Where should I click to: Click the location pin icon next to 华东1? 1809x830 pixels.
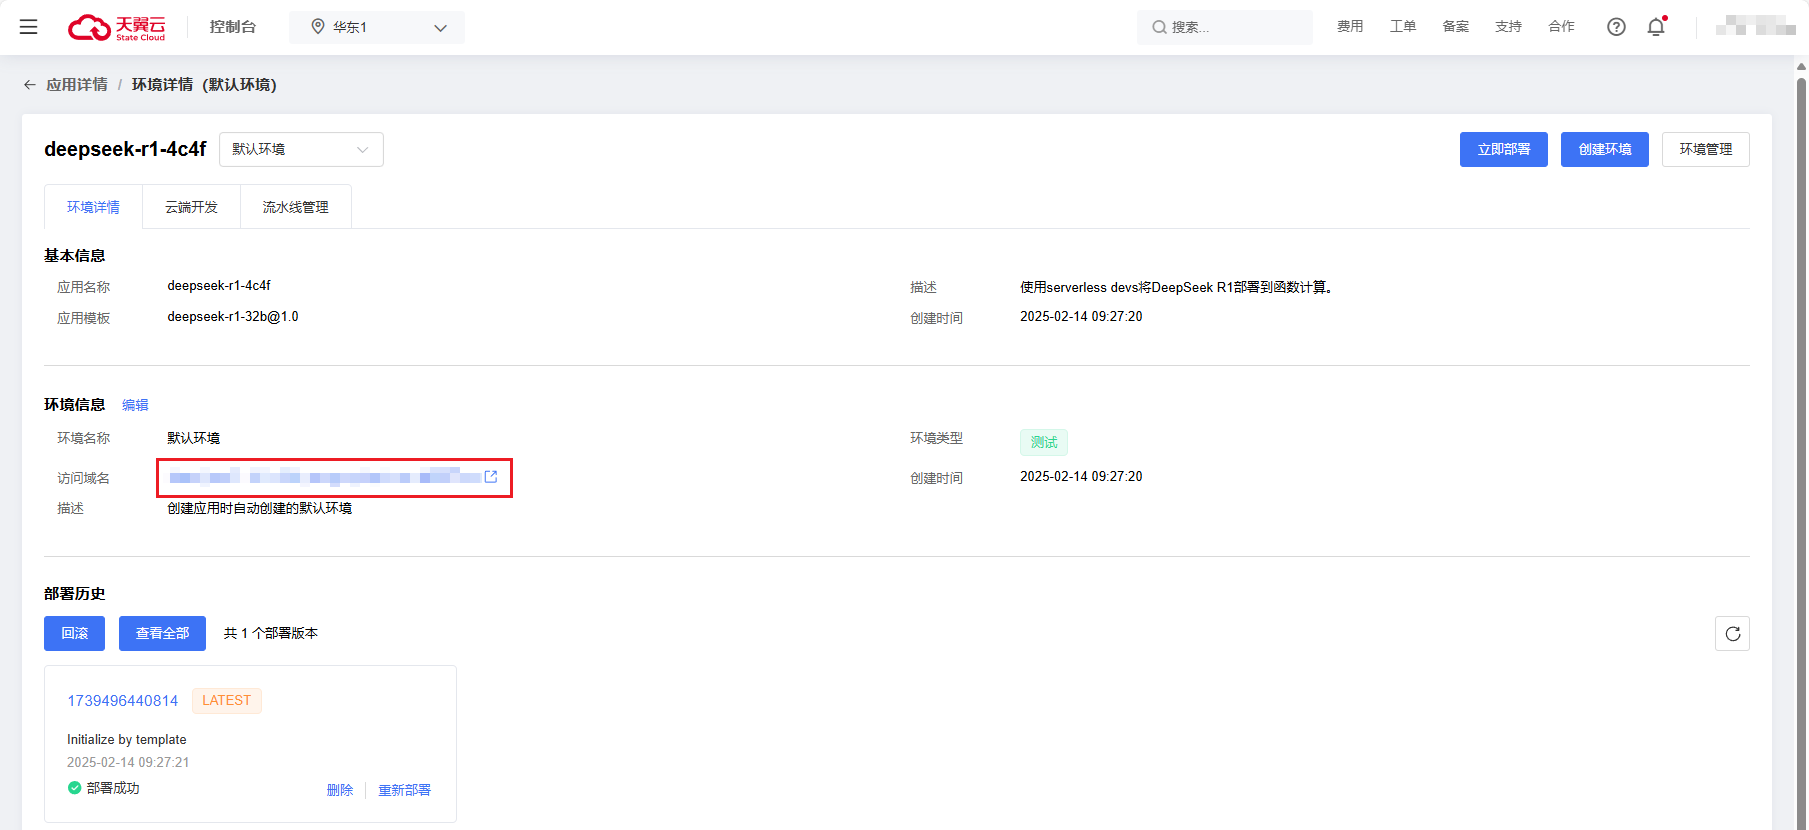click(x=318, y=27)
